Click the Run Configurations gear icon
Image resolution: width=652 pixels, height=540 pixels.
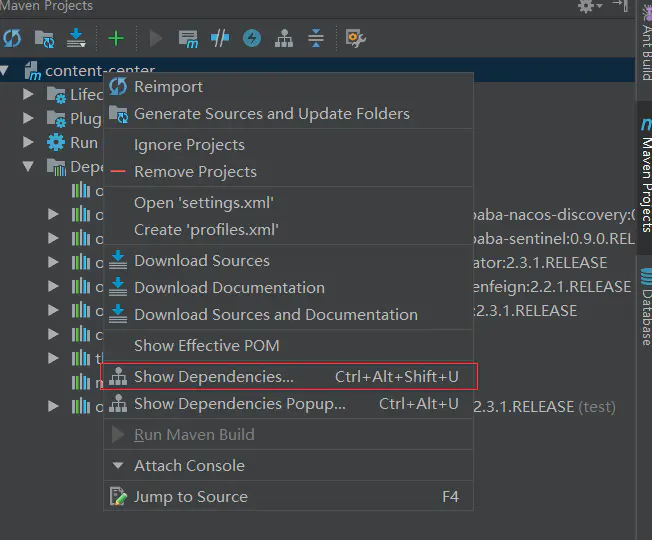pyautogui.click(x=56, y=143)
